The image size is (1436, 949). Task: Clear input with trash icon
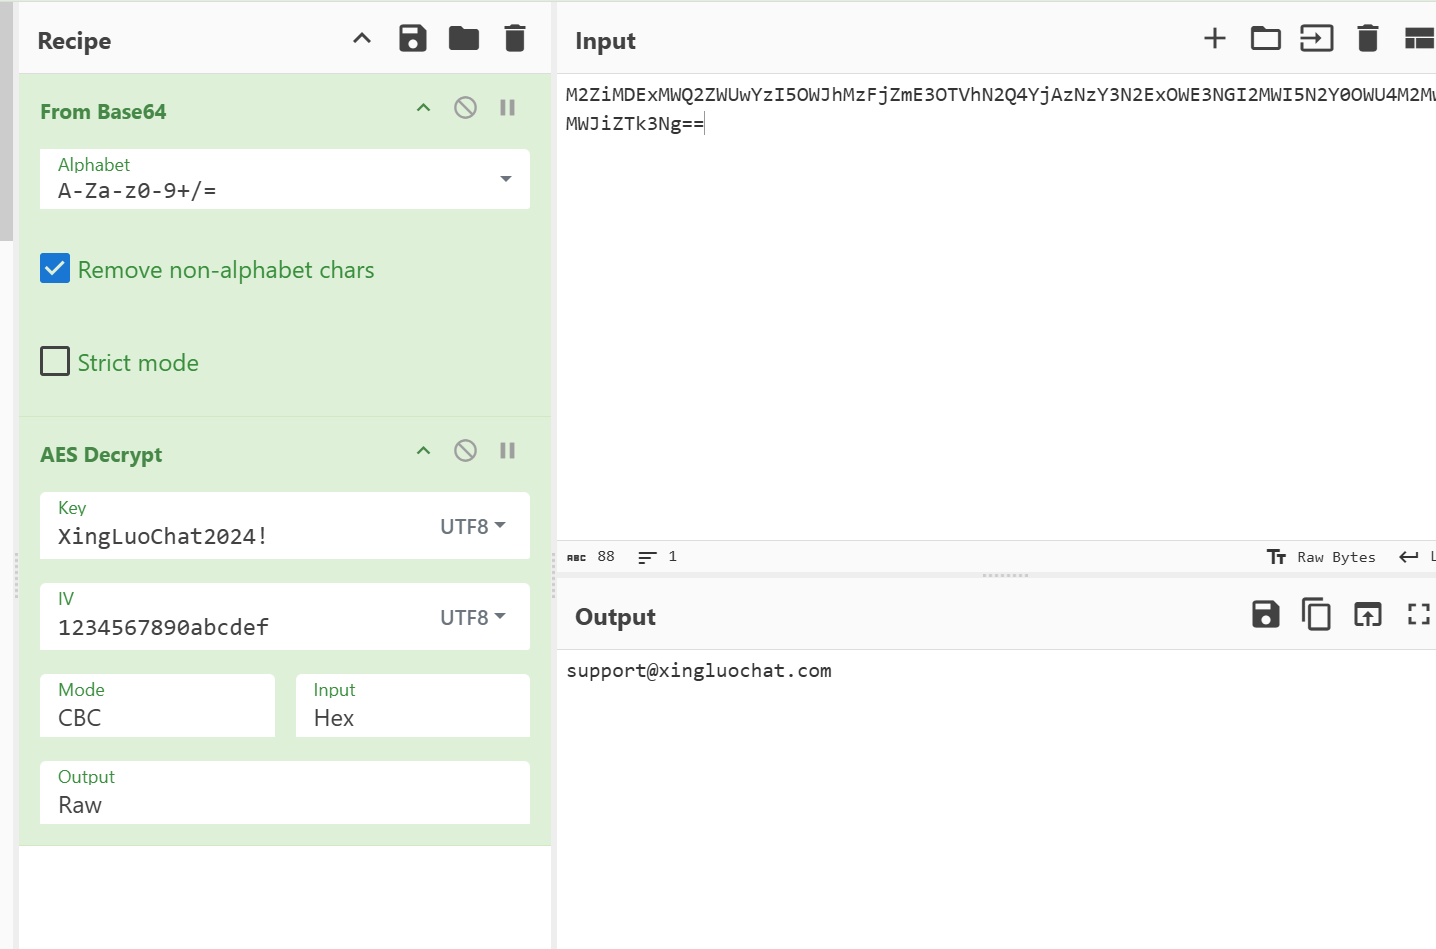coord(1367,39)
